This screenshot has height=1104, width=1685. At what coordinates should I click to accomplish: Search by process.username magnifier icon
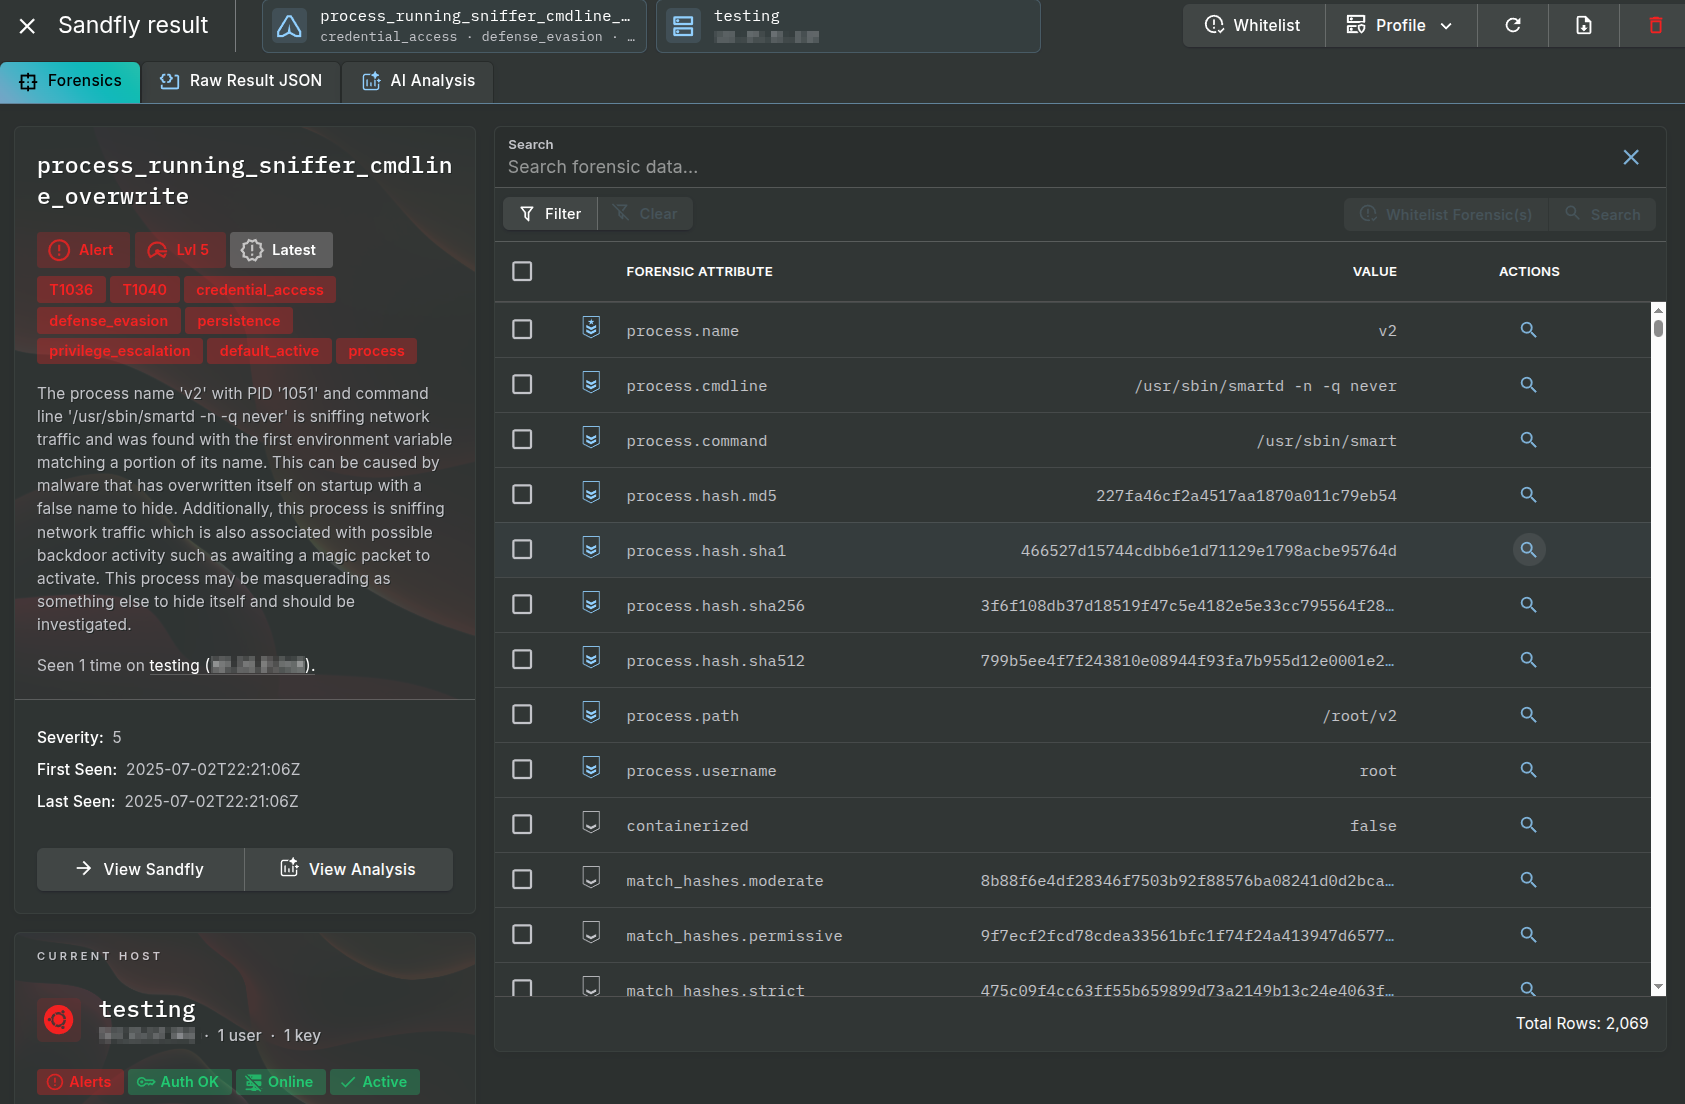point(1528,770)
